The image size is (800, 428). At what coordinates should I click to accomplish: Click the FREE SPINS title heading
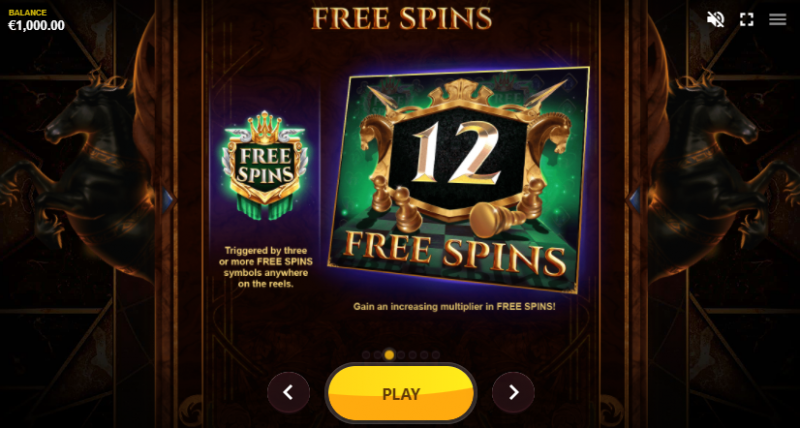tap(401, 18)
